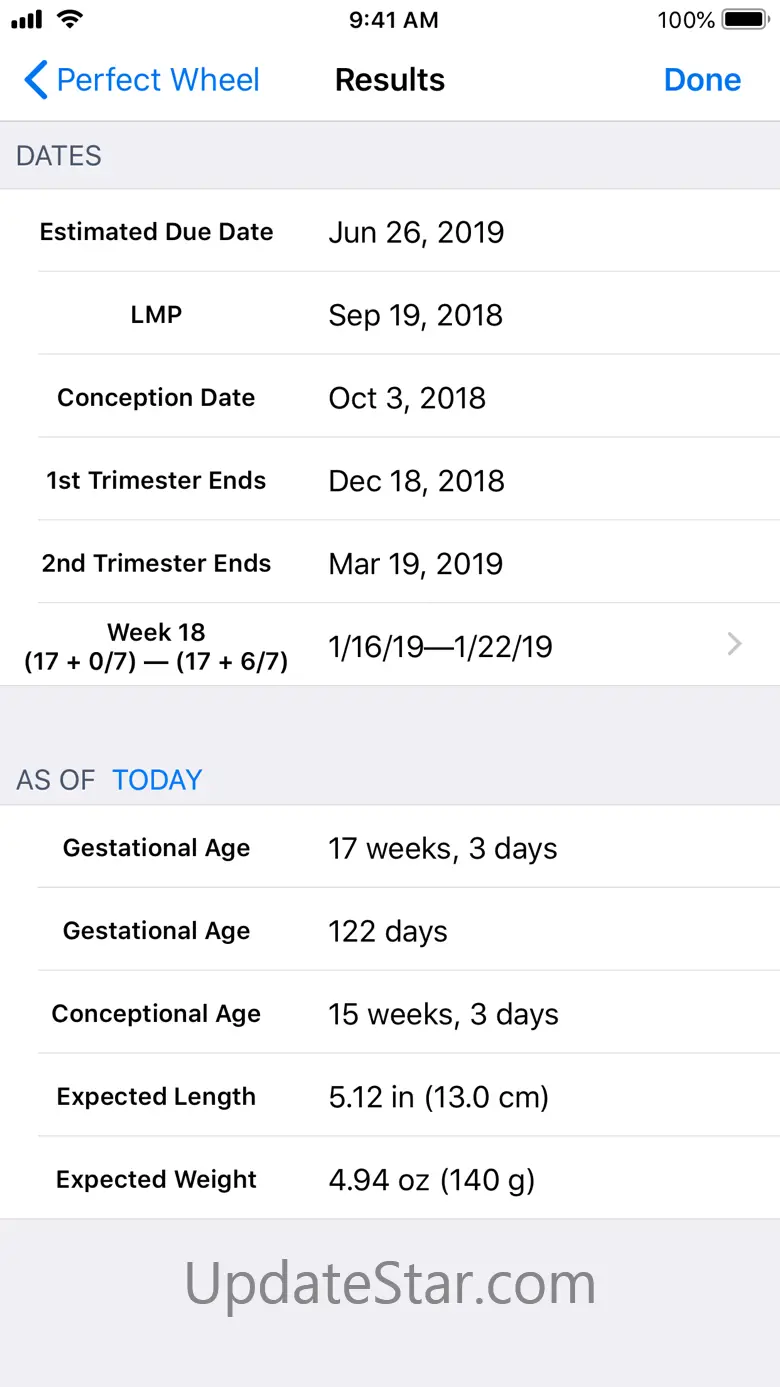
Task: Tap the Expected Length value
Action: pyautogui.click(x=438, y=1098)
